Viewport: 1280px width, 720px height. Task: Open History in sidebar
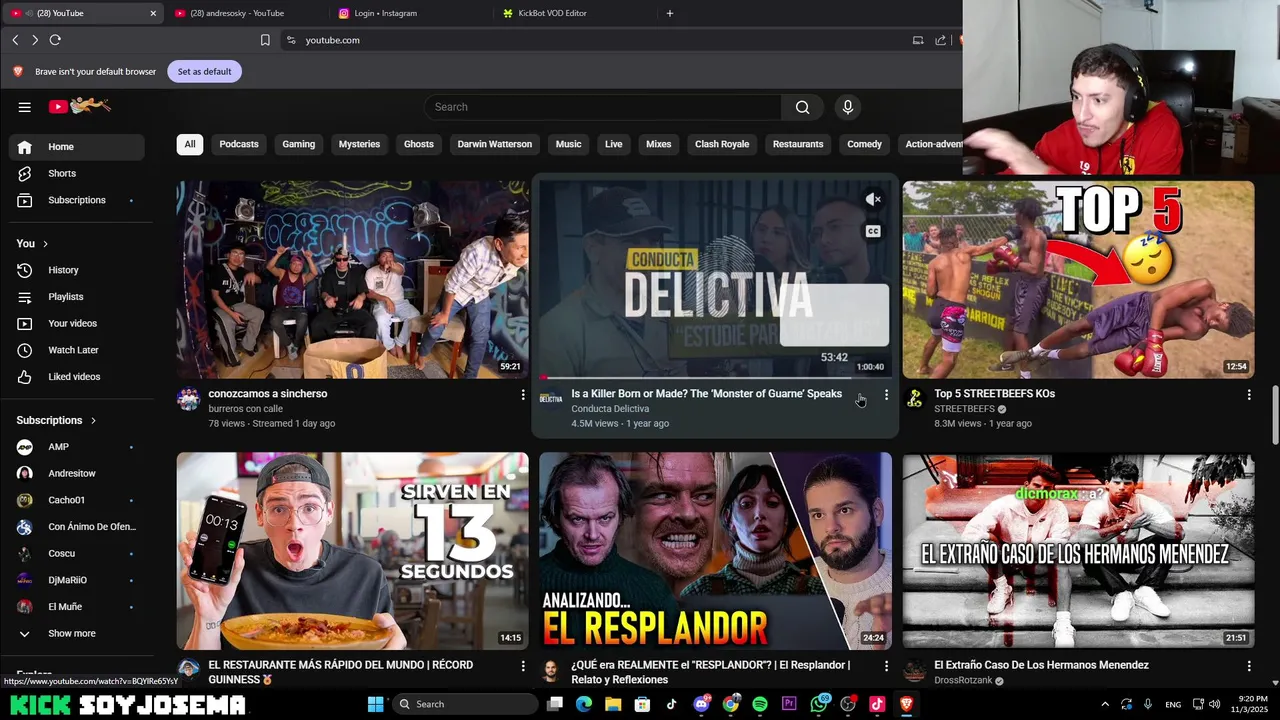[x=77, y=270]
